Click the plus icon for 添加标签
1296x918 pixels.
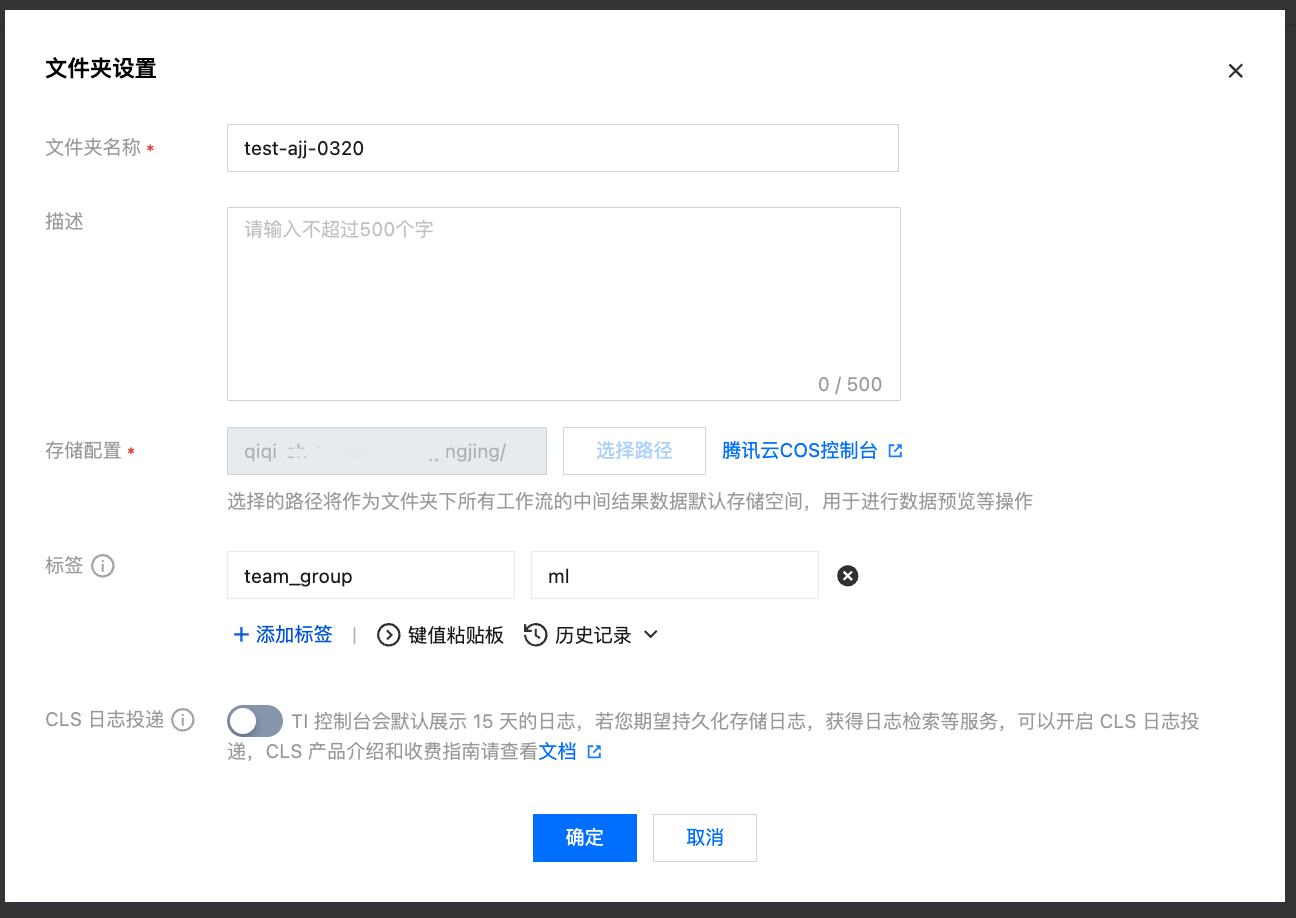coord(241,635)
